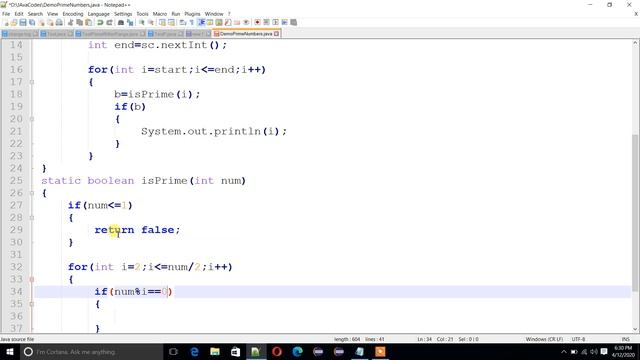Open the File menu

pos(6,14)
